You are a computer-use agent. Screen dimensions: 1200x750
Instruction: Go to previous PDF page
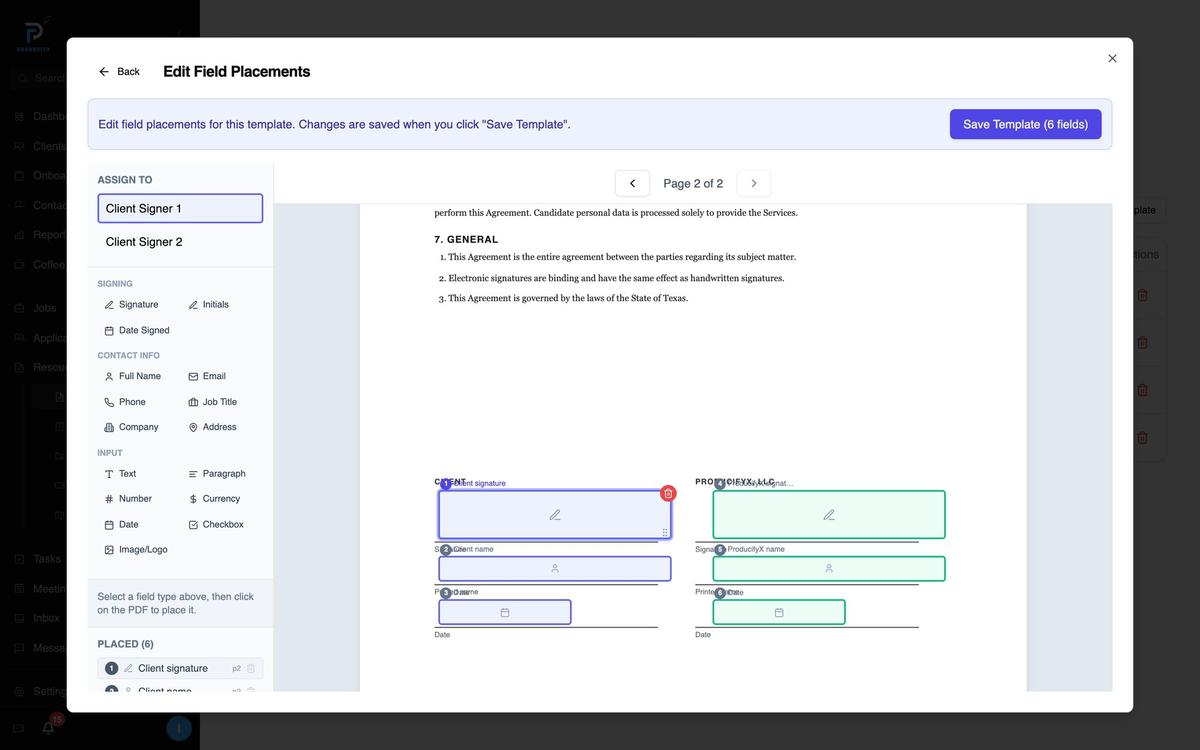pyautogui.click(x=632, y=183)
